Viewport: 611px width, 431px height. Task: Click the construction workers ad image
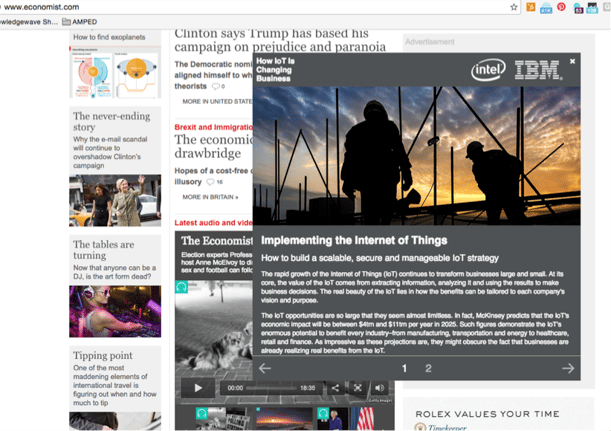point(417,155)
